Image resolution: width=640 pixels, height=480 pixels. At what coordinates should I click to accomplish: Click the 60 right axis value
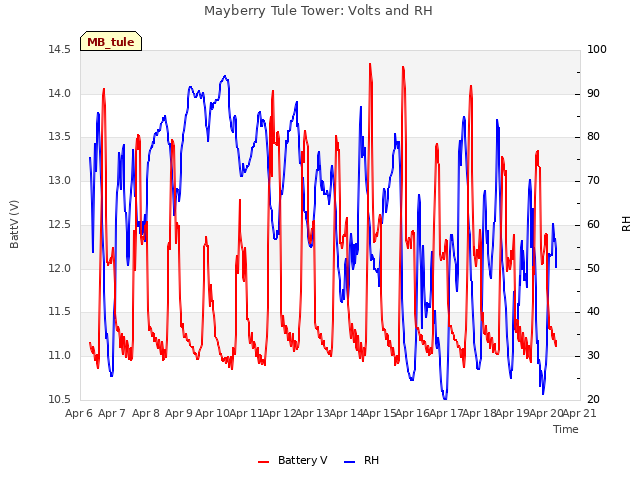593,224
